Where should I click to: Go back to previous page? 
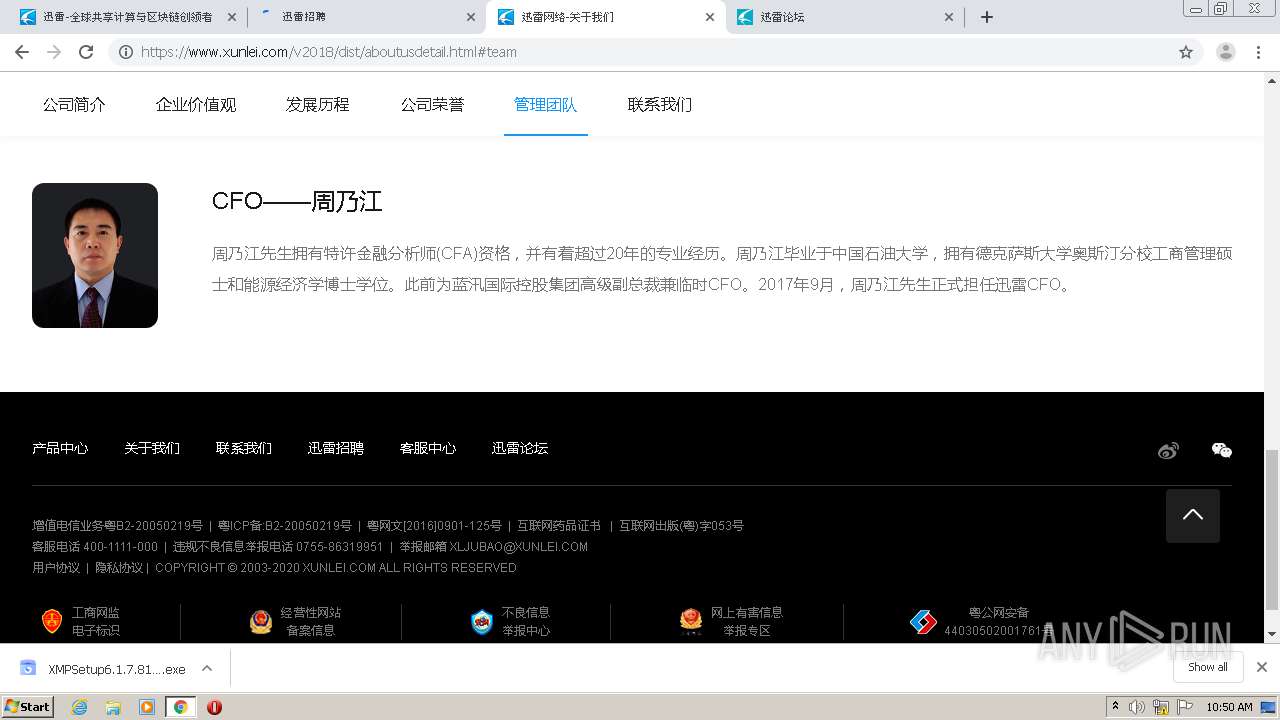[x=22, y=52]
